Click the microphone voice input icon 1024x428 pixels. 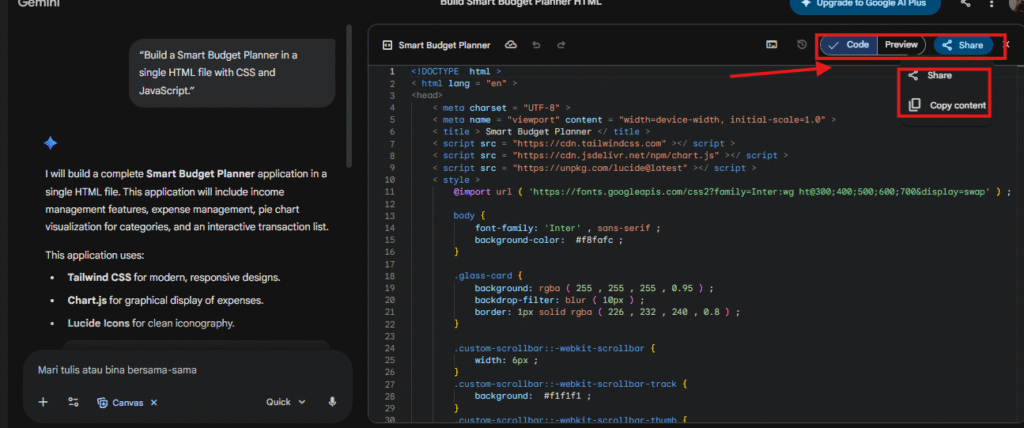(x=332, y=402)
